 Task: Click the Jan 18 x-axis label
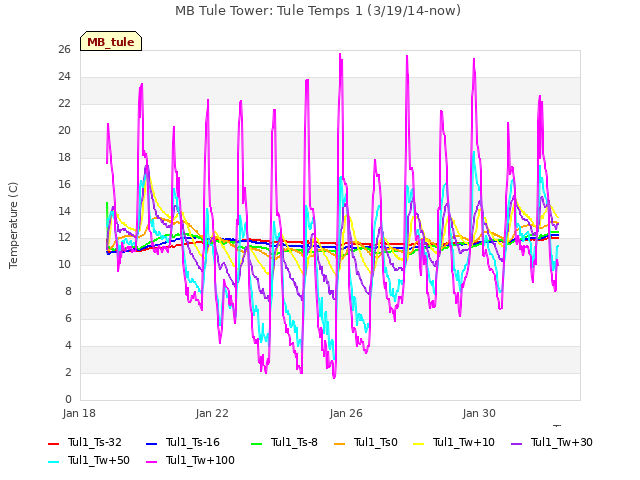click(79, 413)
